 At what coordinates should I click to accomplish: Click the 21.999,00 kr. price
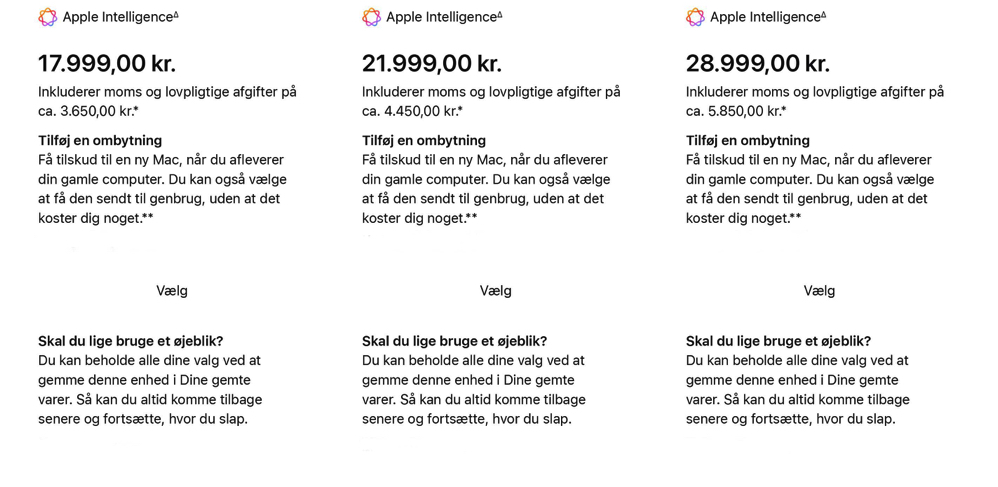click(x=431, y=63)
